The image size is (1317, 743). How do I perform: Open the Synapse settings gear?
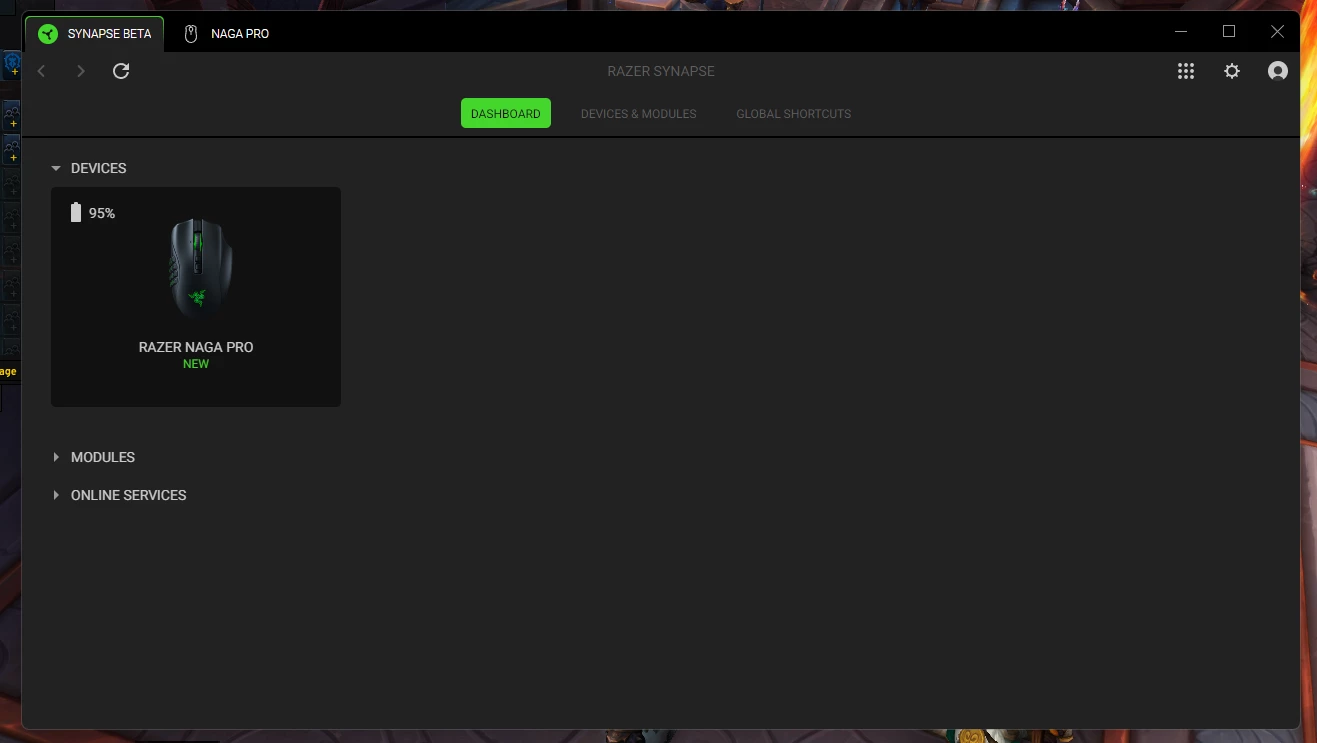(x=1232, y=71)
